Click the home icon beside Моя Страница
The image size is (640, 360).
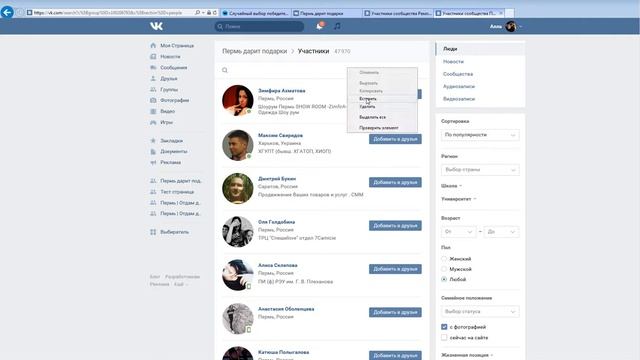[x=153, y=45]
